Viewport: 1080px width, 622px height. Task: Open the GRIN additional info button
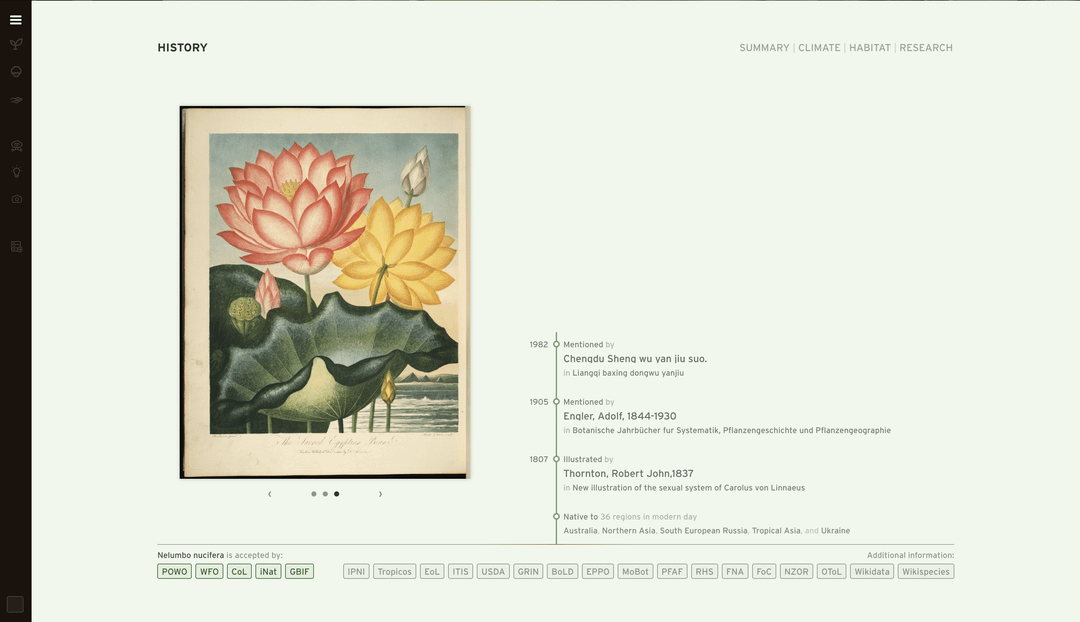click(x=528, y=572)
